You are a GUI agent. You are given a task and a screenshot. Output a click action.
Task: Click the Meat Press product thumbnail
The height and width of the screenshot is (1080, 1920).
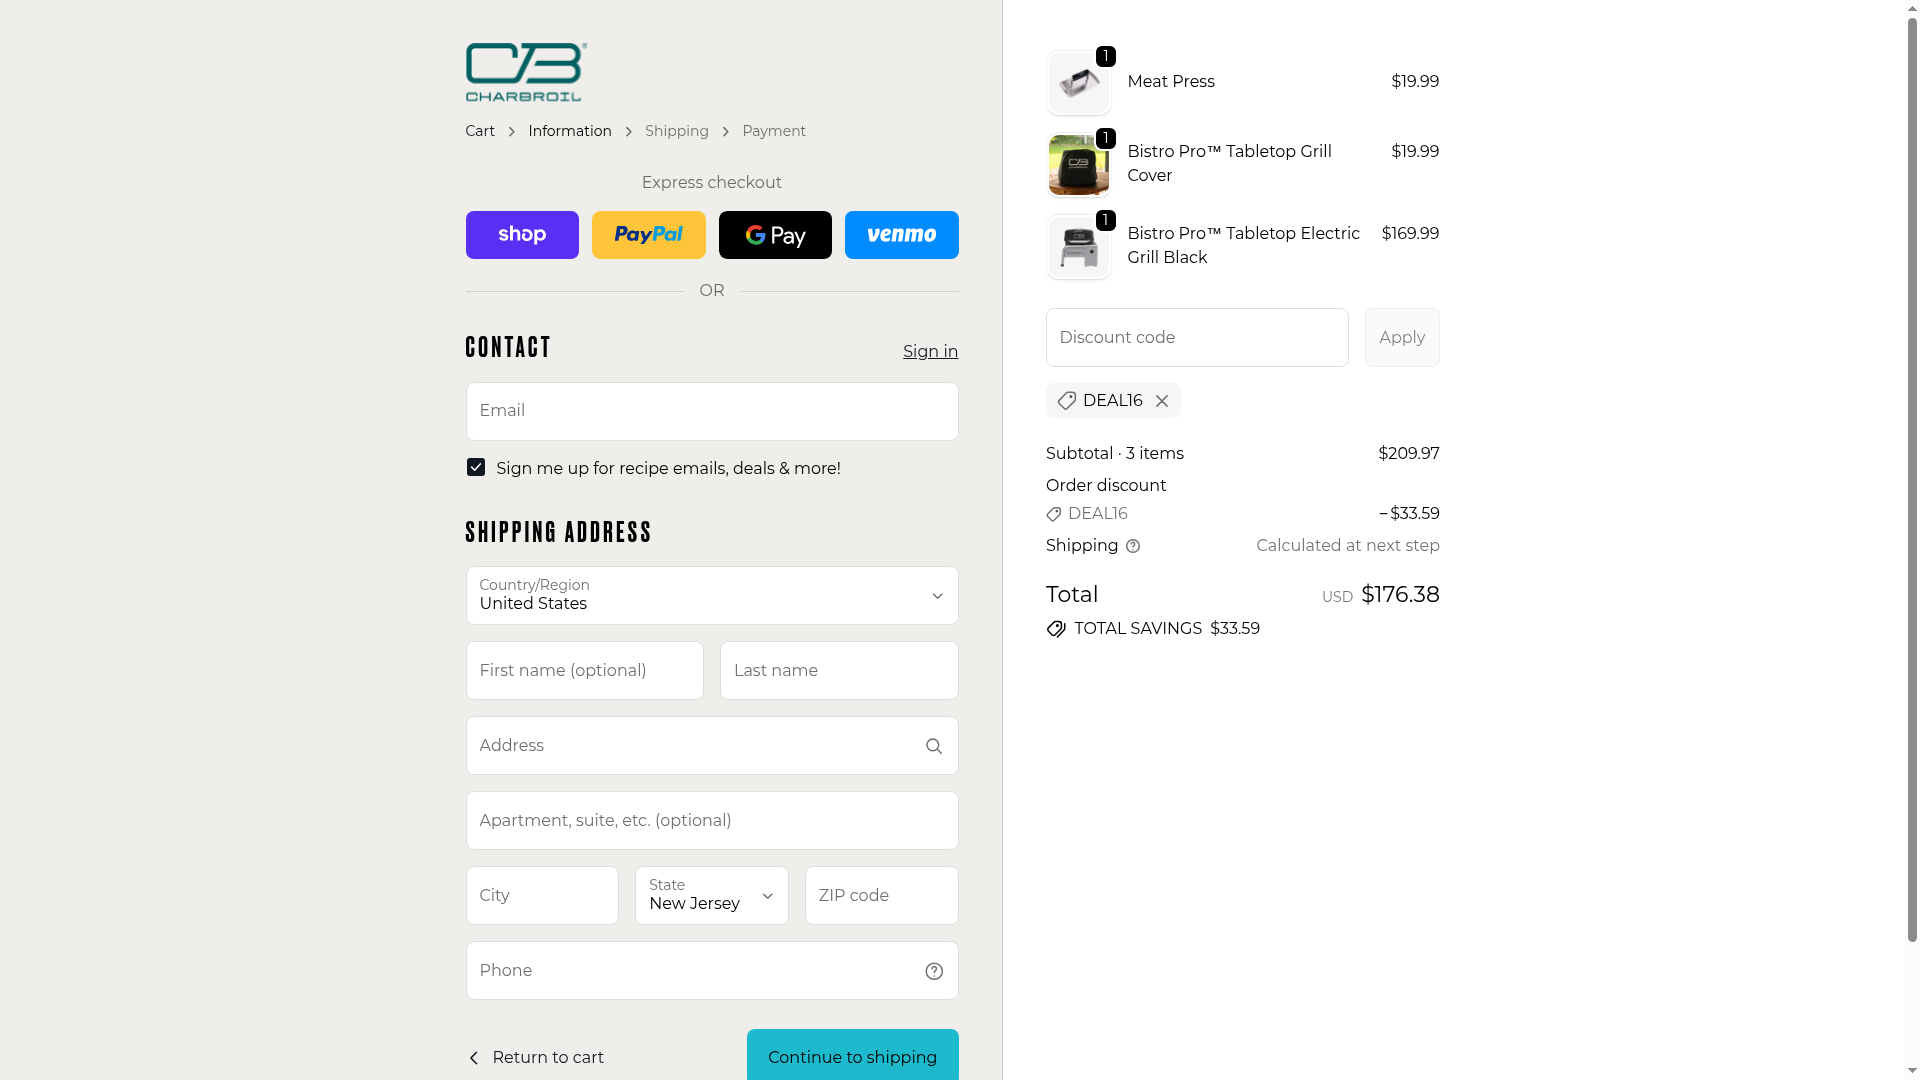pos(1079,83)
